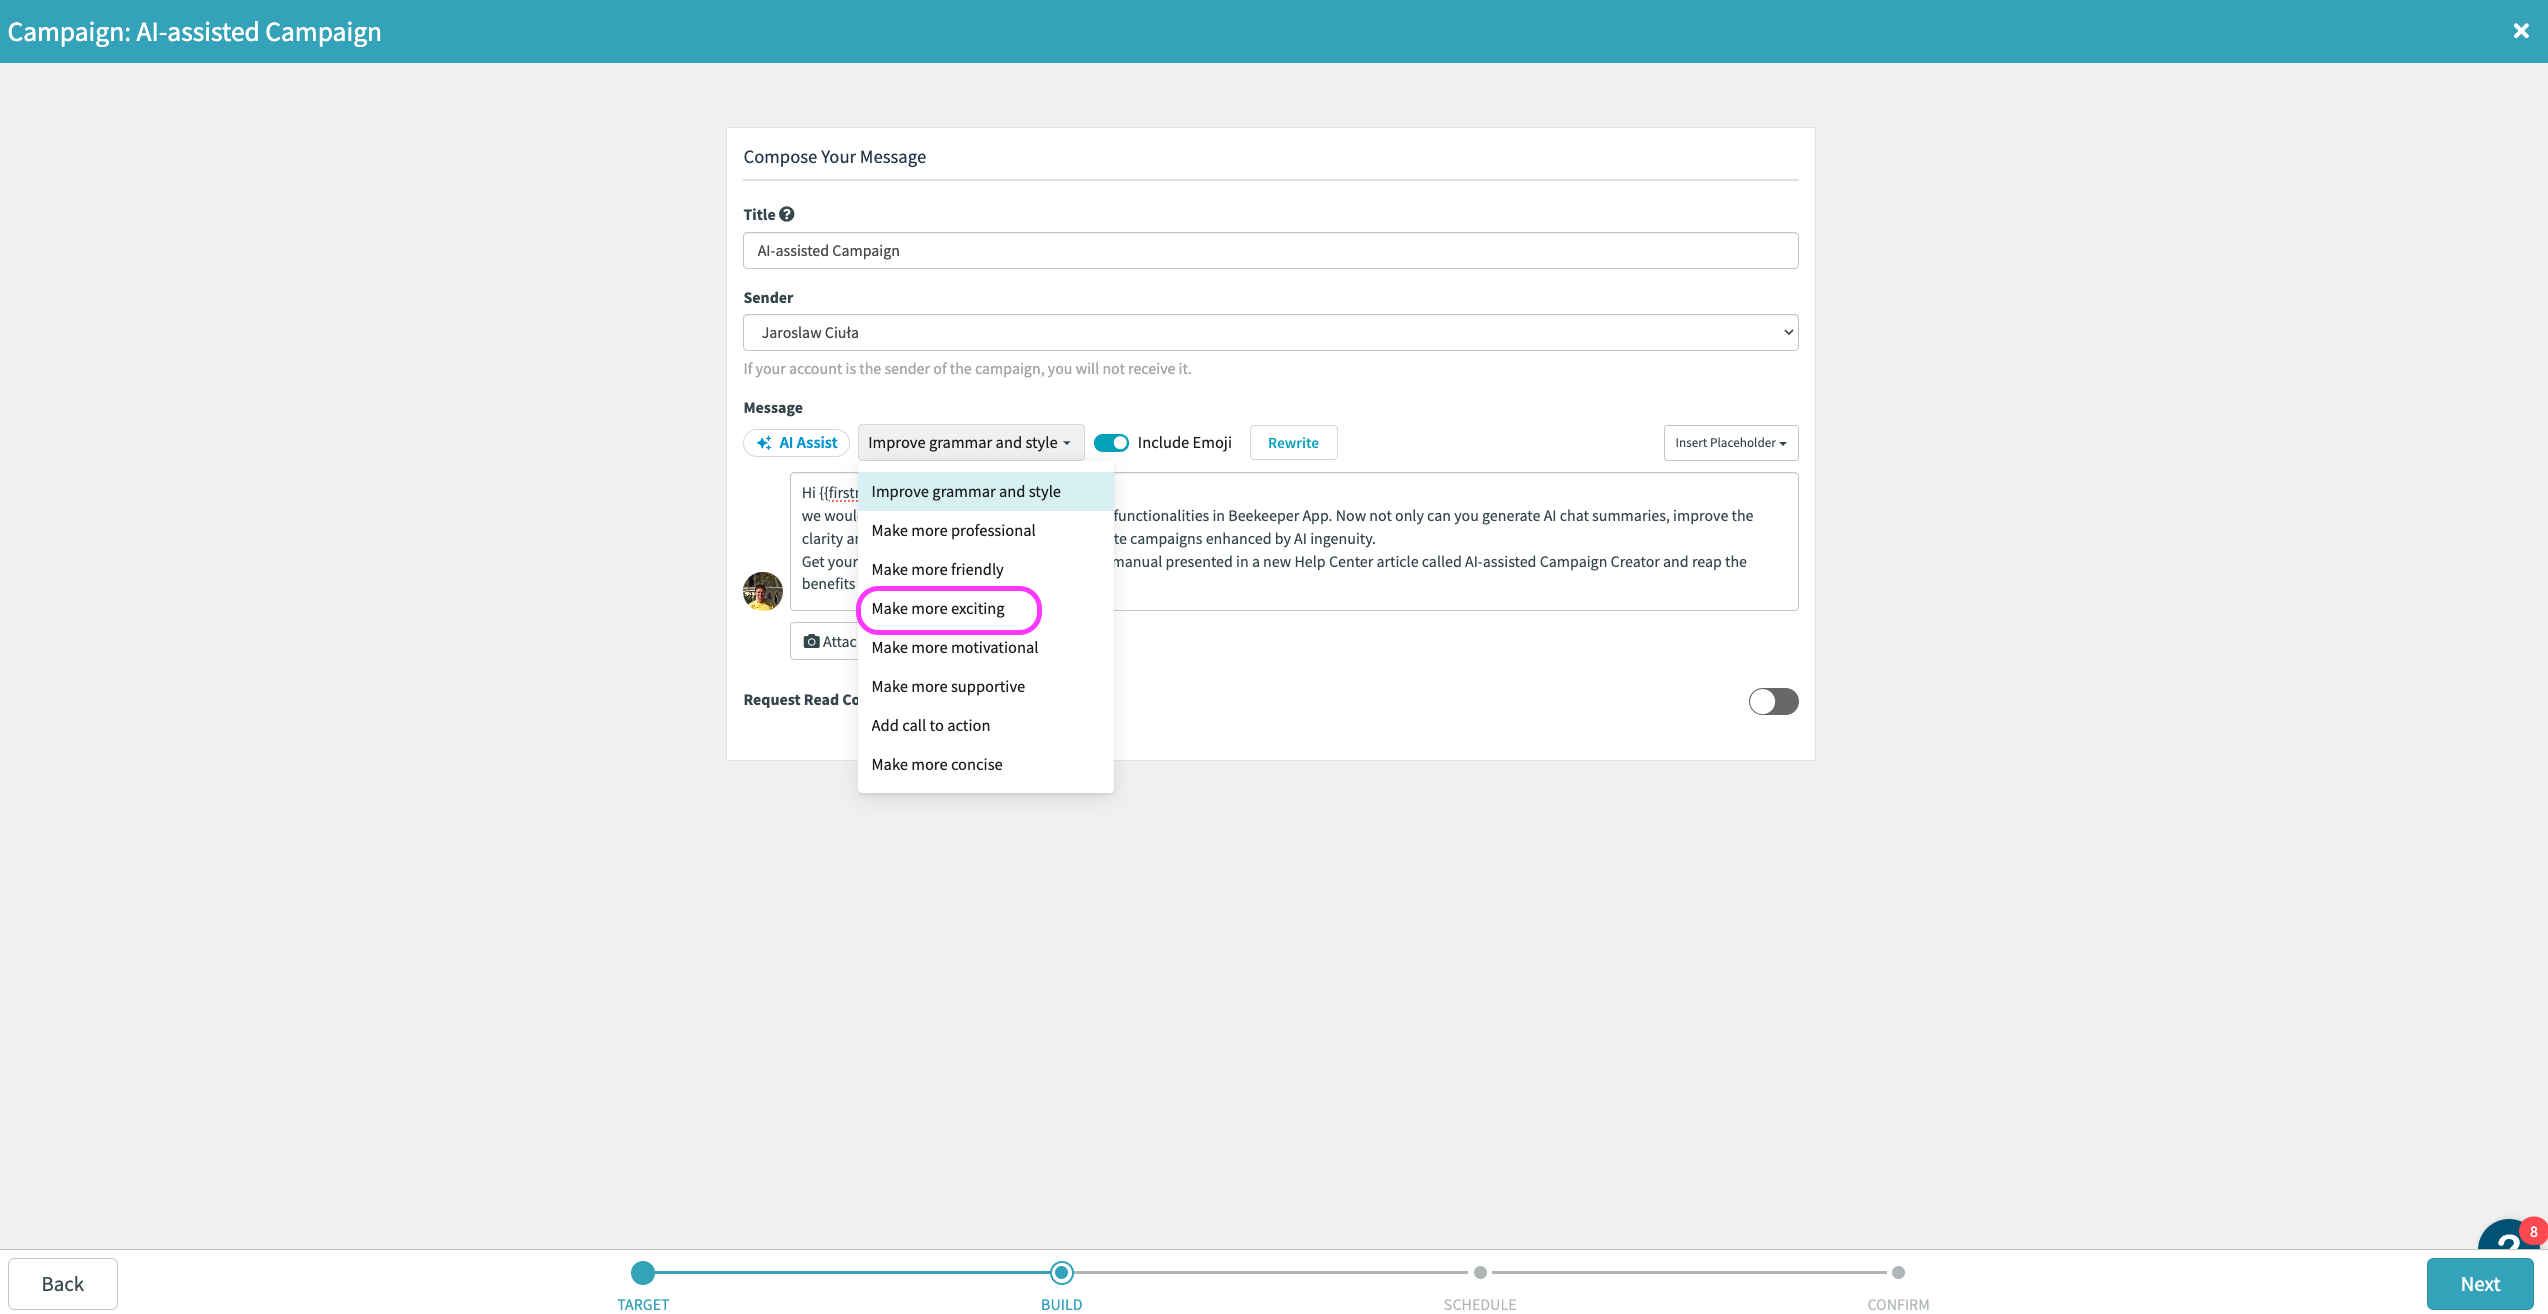The width and height of the screenshot is (2548, 1314).
Task: Enable Request Read Confirmation toggle
Action: [x=1773, y=702]
